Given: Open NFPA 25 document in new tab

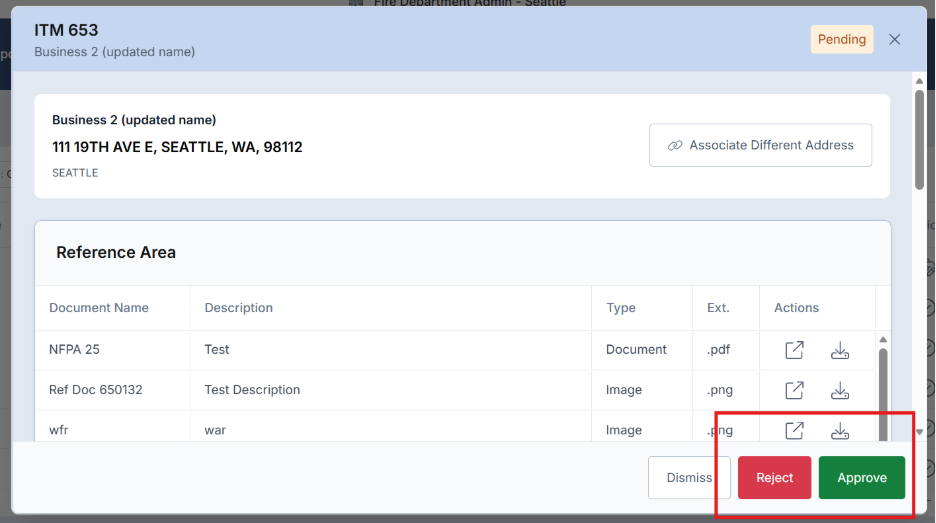Looking at the screenshot, I should [794, 350].
